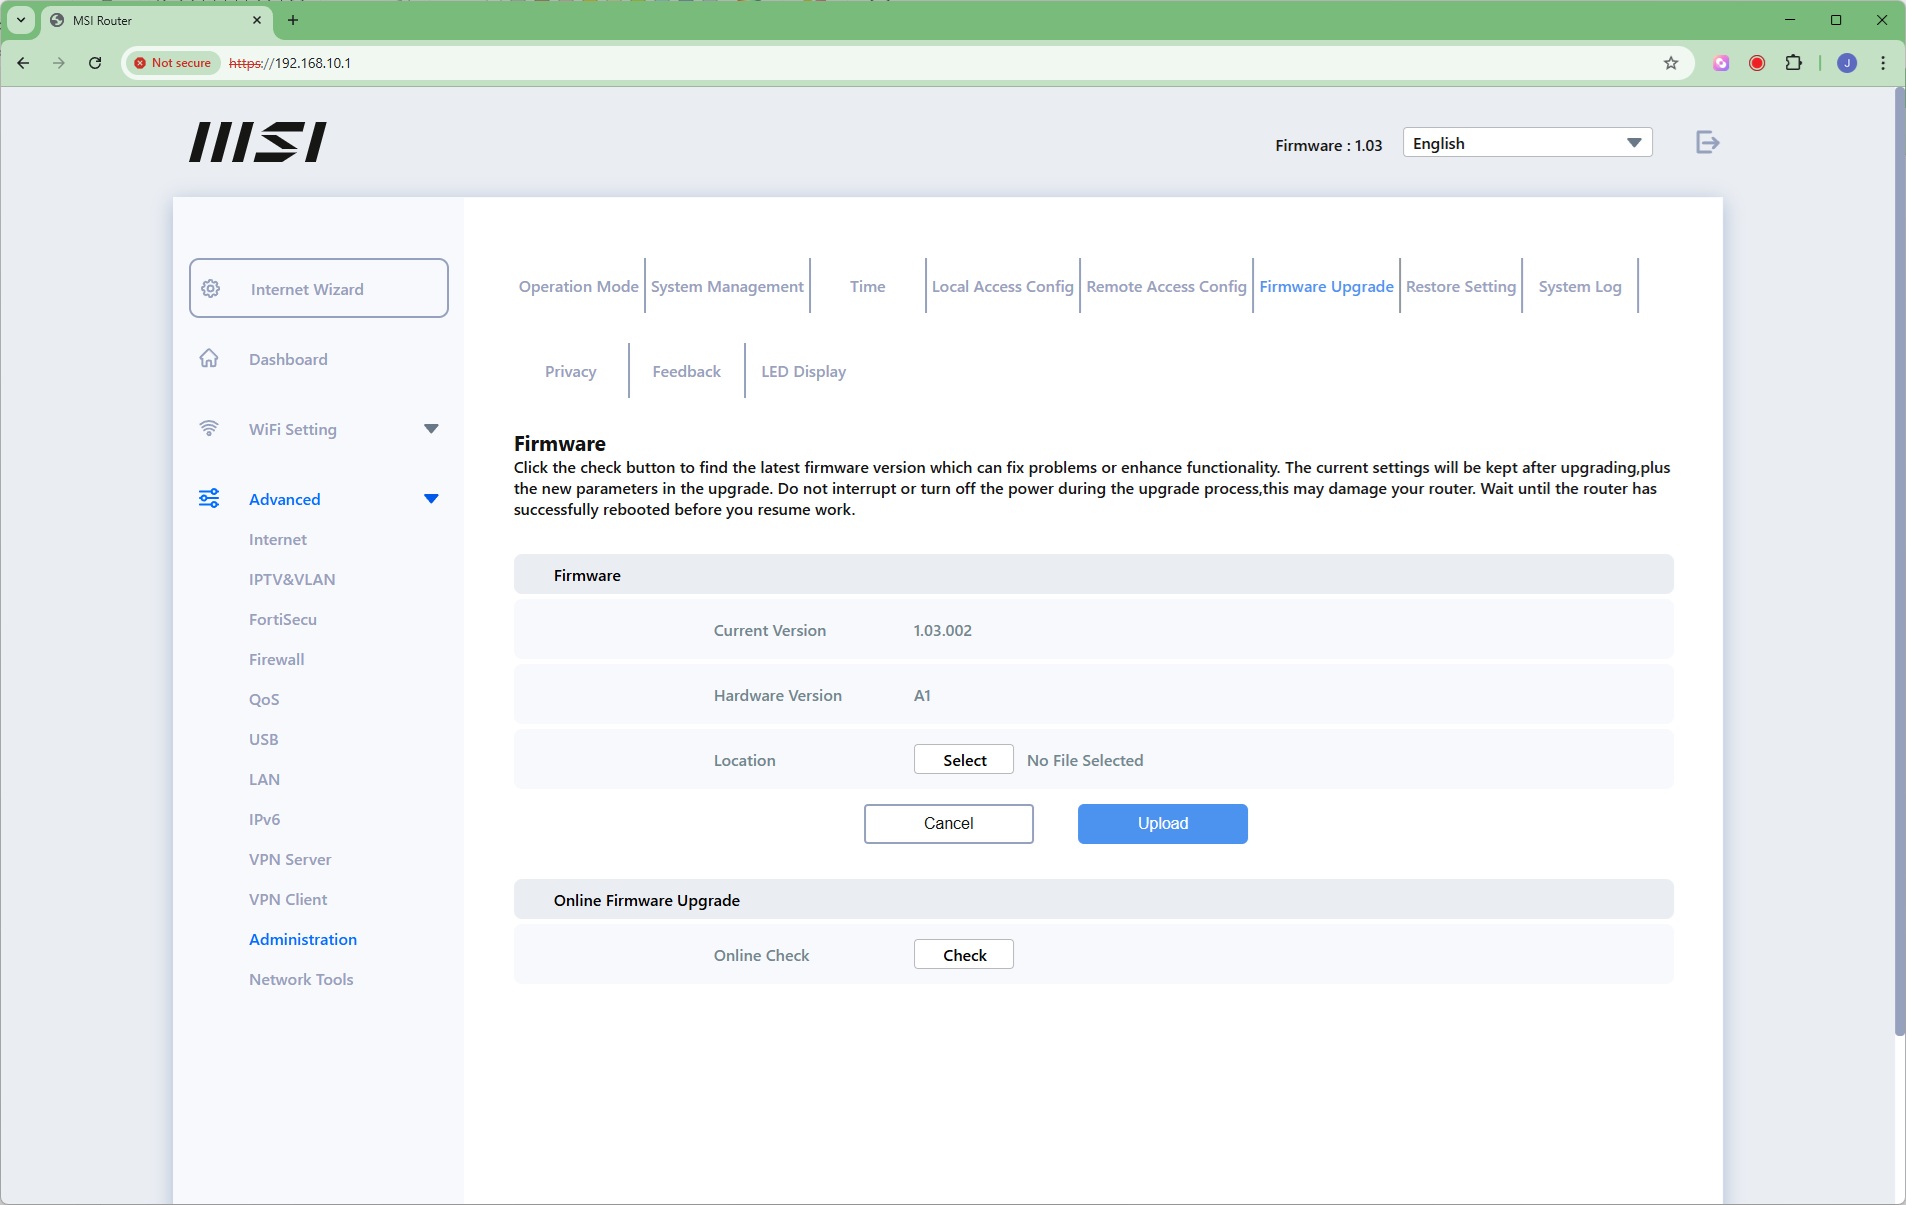Click the logout icon in header
This screenshot has height=1205, width=1906.
[x=1707, y=143]
